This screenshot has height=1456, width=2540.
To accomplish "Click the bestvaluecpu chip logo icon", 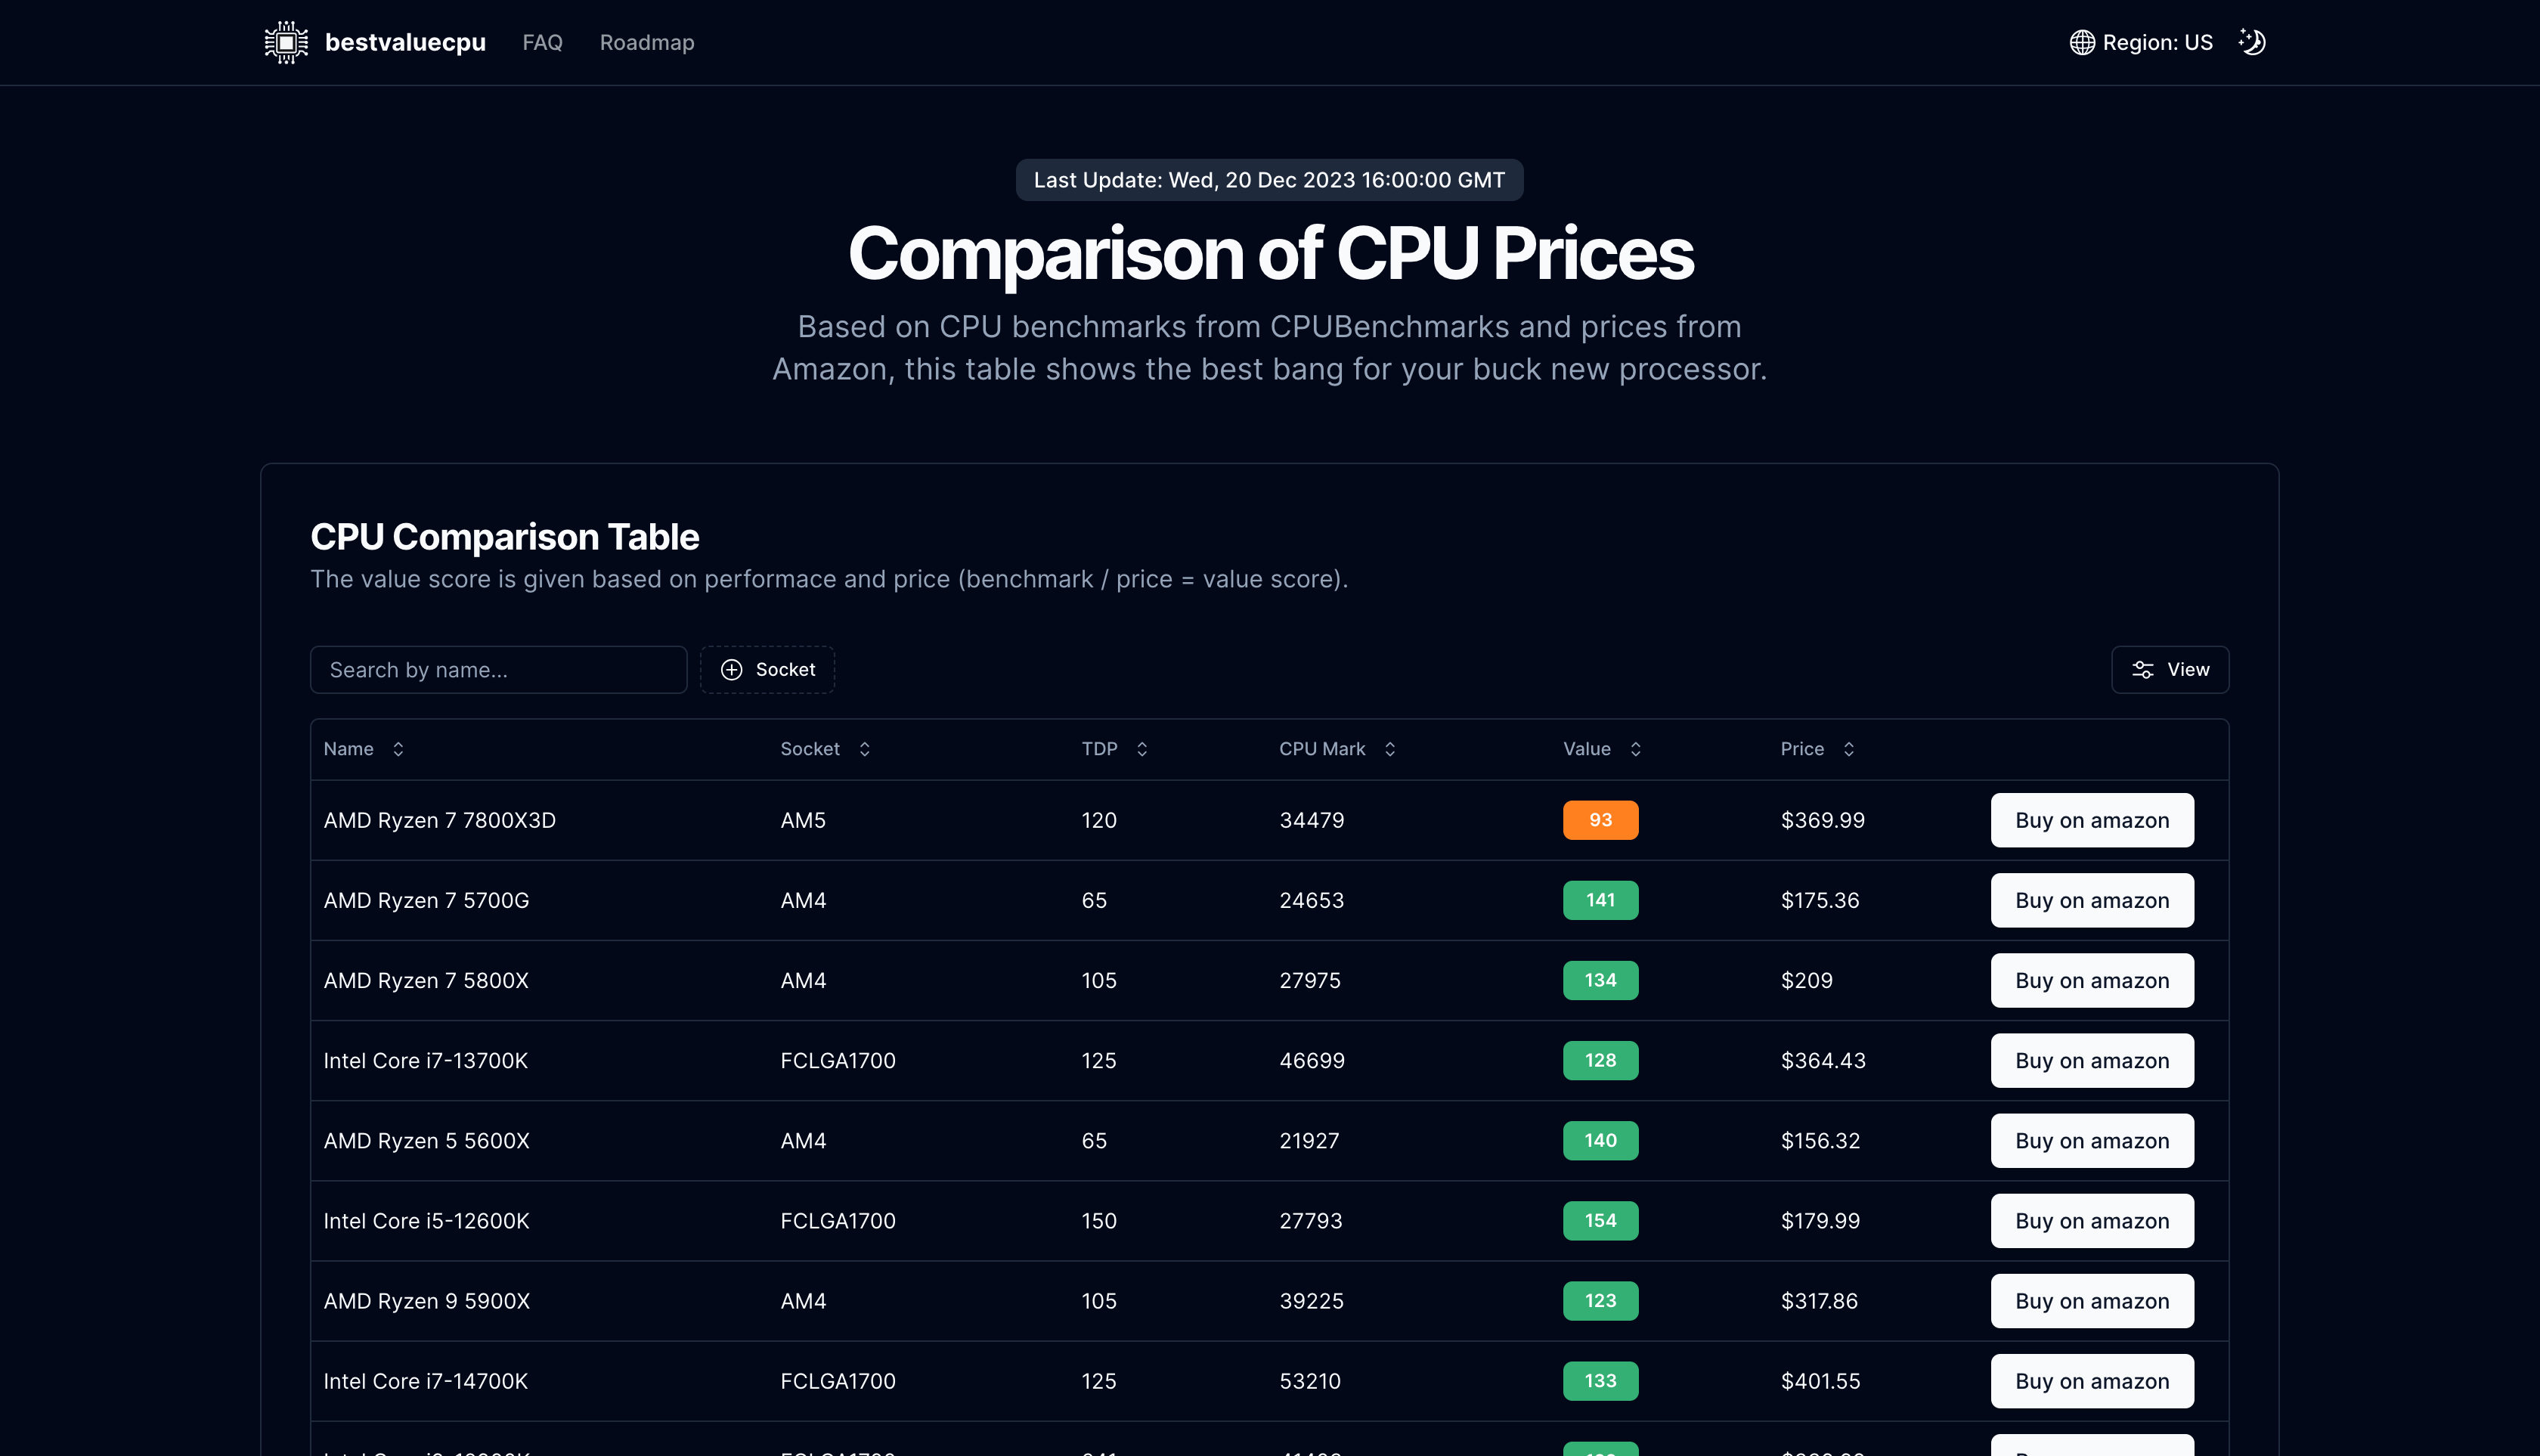I will click(x=286, y=42).
